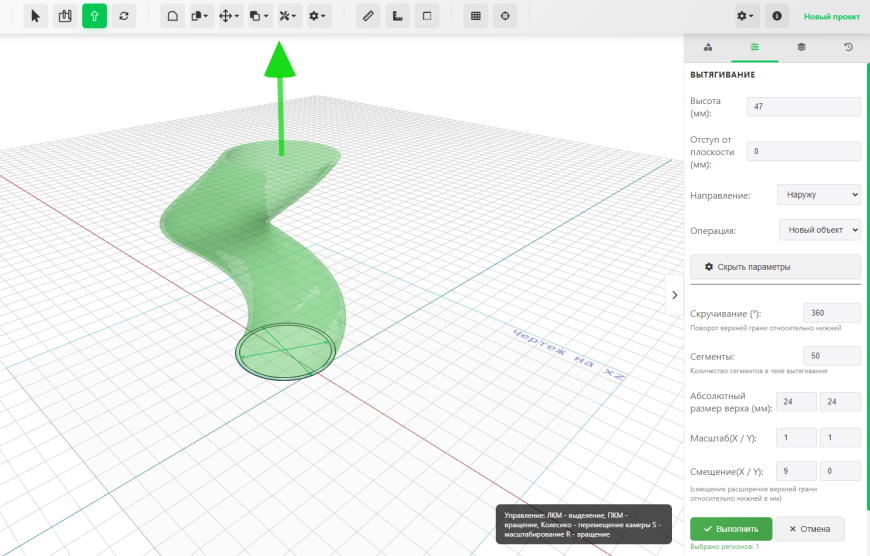Click the green extrusion direction arrow

coord(280,99)
